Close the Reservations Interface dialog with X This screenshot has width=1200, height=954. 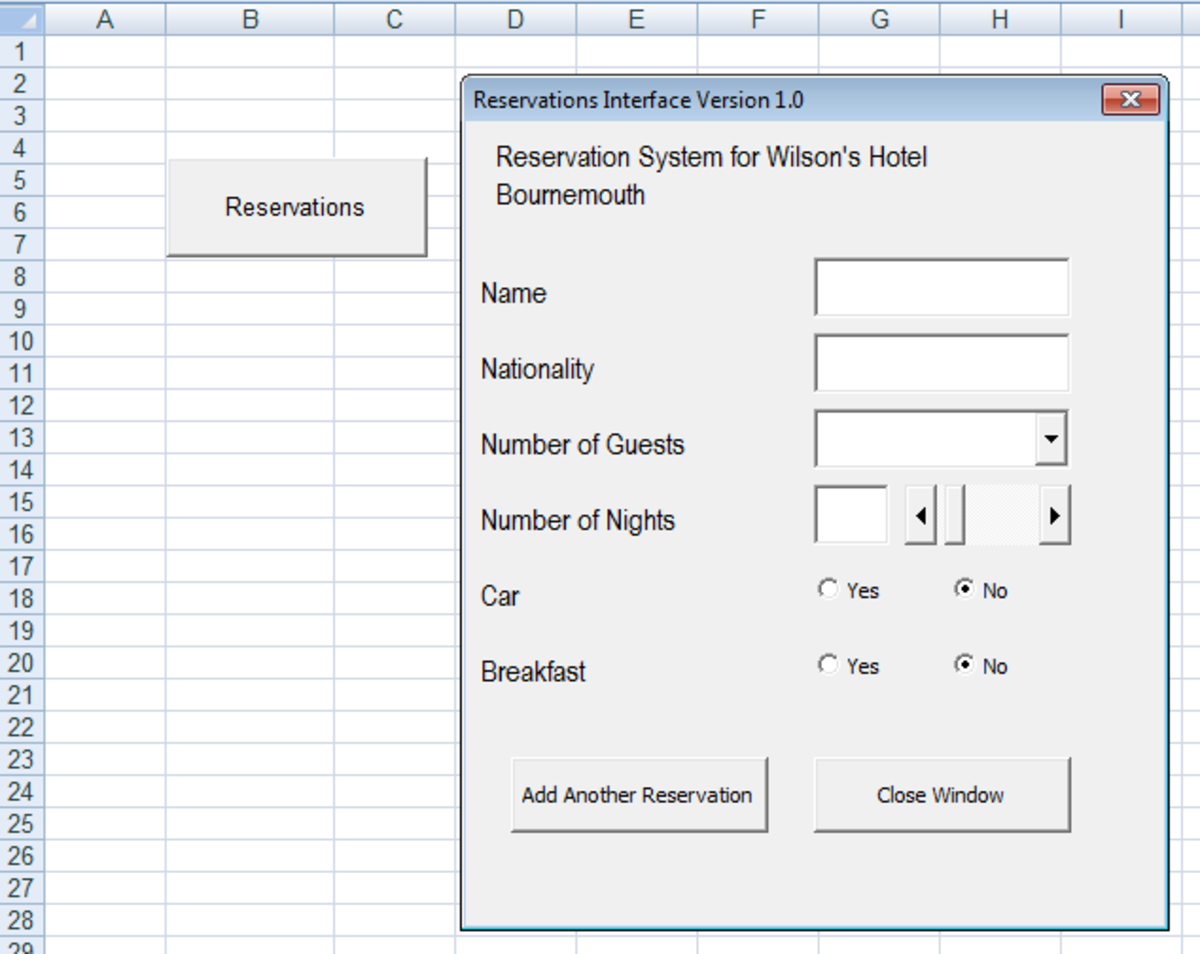(1130, 100)
